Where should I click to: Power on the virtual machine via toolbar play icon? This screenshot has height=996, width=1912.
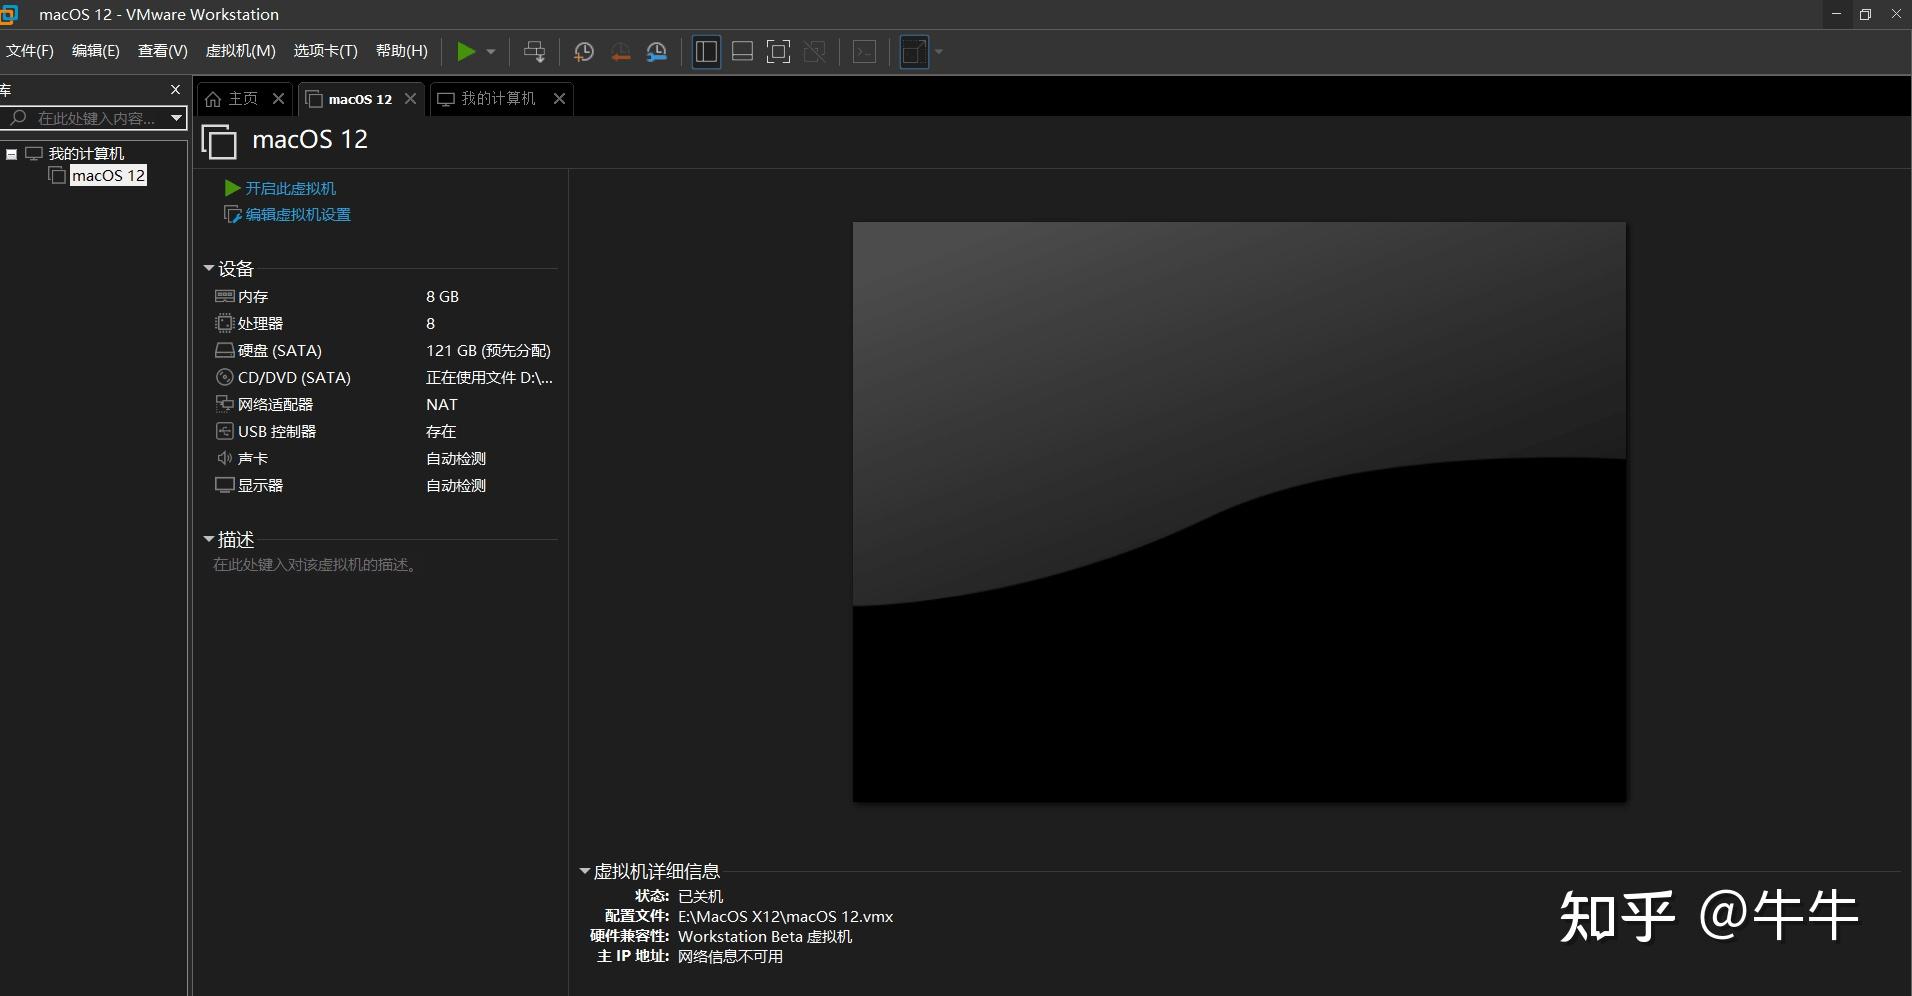click(466, 52)
